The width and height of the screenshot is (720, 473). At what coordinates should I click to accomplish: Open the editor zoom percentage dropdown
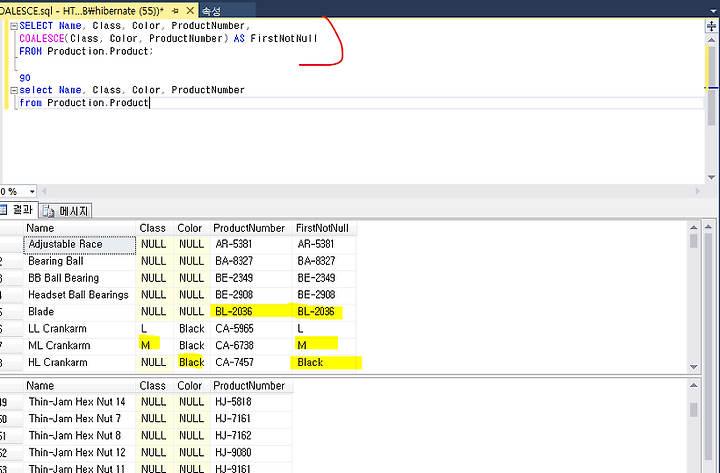tap(32, 191)
